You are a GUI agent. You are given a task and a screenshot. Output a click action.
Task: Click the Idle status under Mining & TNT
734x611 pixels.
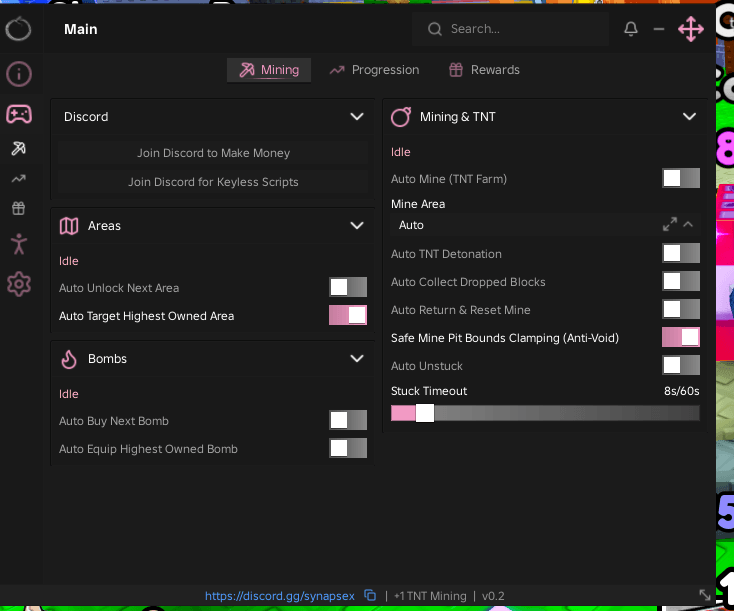coord(401,152)
